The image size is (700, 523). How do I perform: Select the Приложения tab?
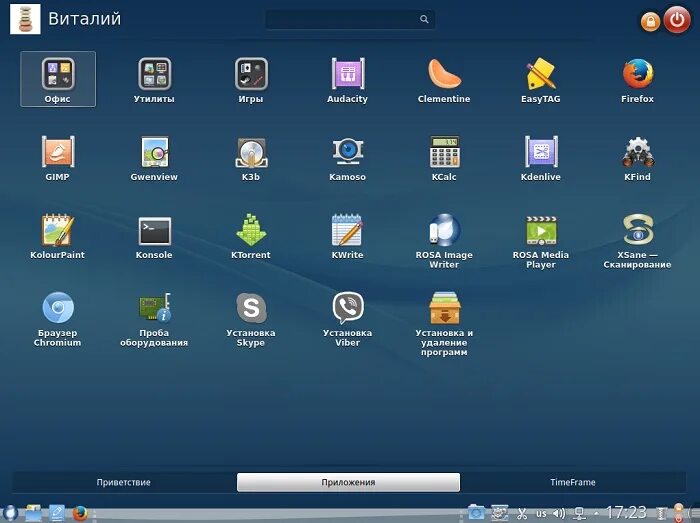pyautogui.click(x=348, y=482)
